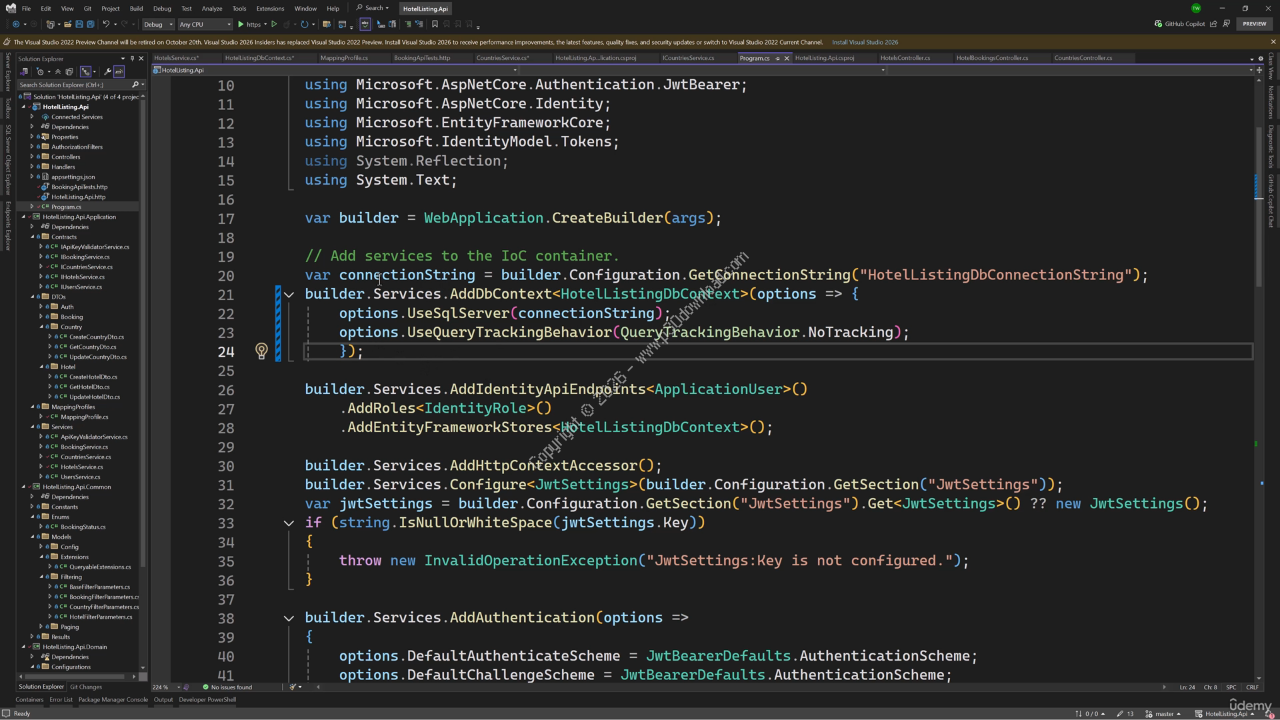Viewport: 1280px width, 720px height.
Task: Open the Debug configuration dropdown
Action: pyautogui.click(x=157, y=24)
